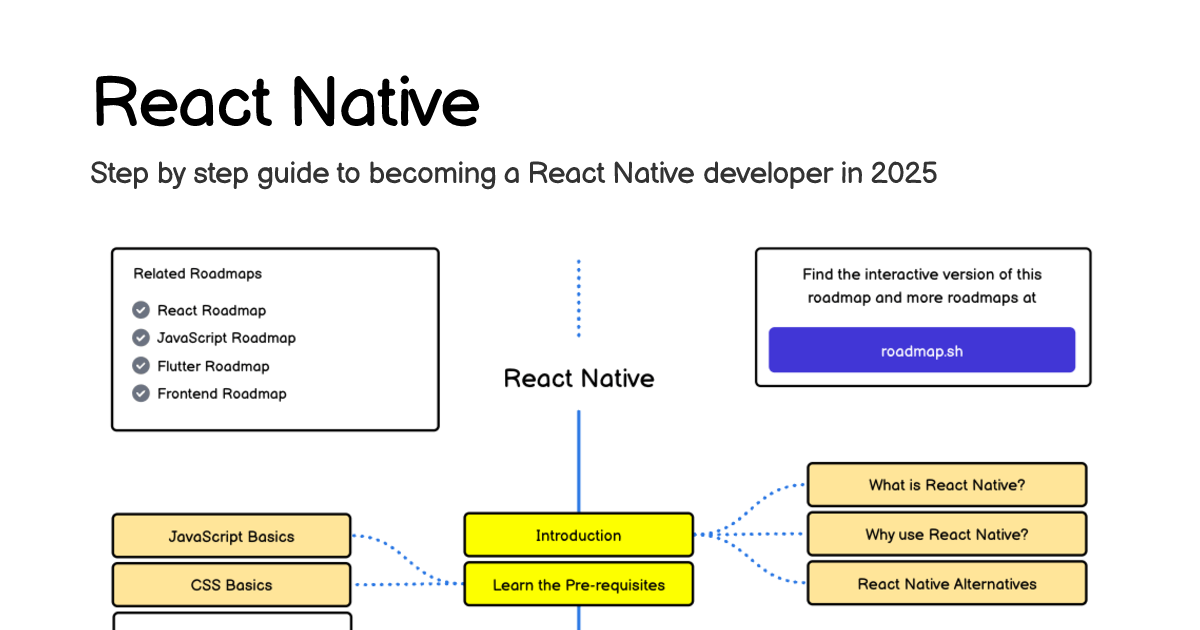
Task: Click the checkmark icon beside Frontend Roadmap
Action: 141,394
